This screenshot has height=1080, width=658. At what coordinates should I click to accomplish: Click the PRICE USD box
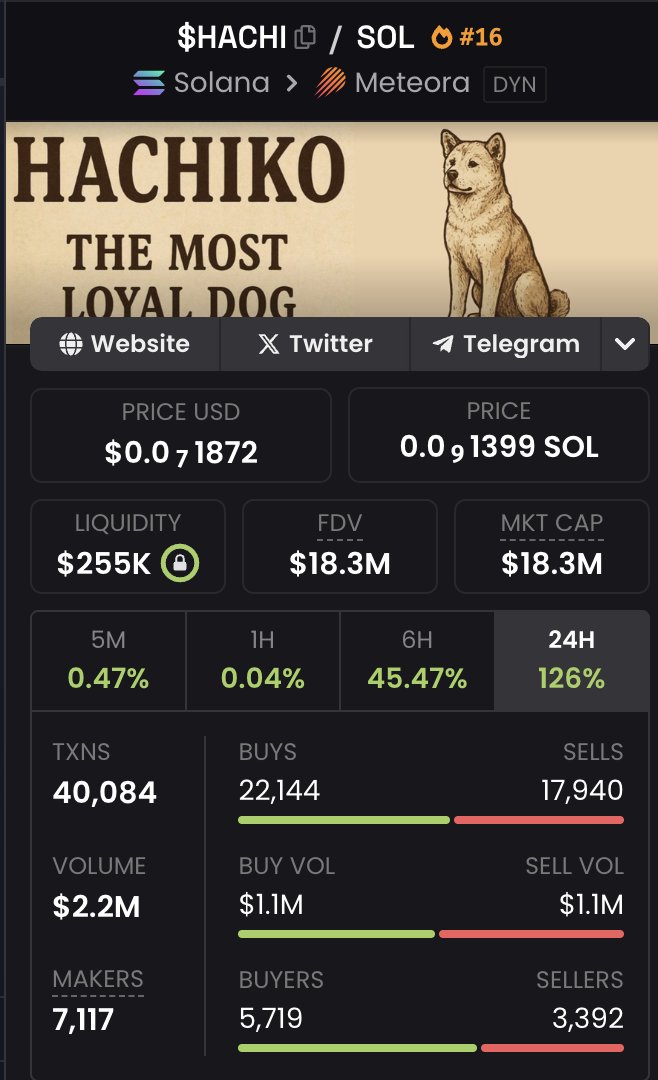click(181, 435)
